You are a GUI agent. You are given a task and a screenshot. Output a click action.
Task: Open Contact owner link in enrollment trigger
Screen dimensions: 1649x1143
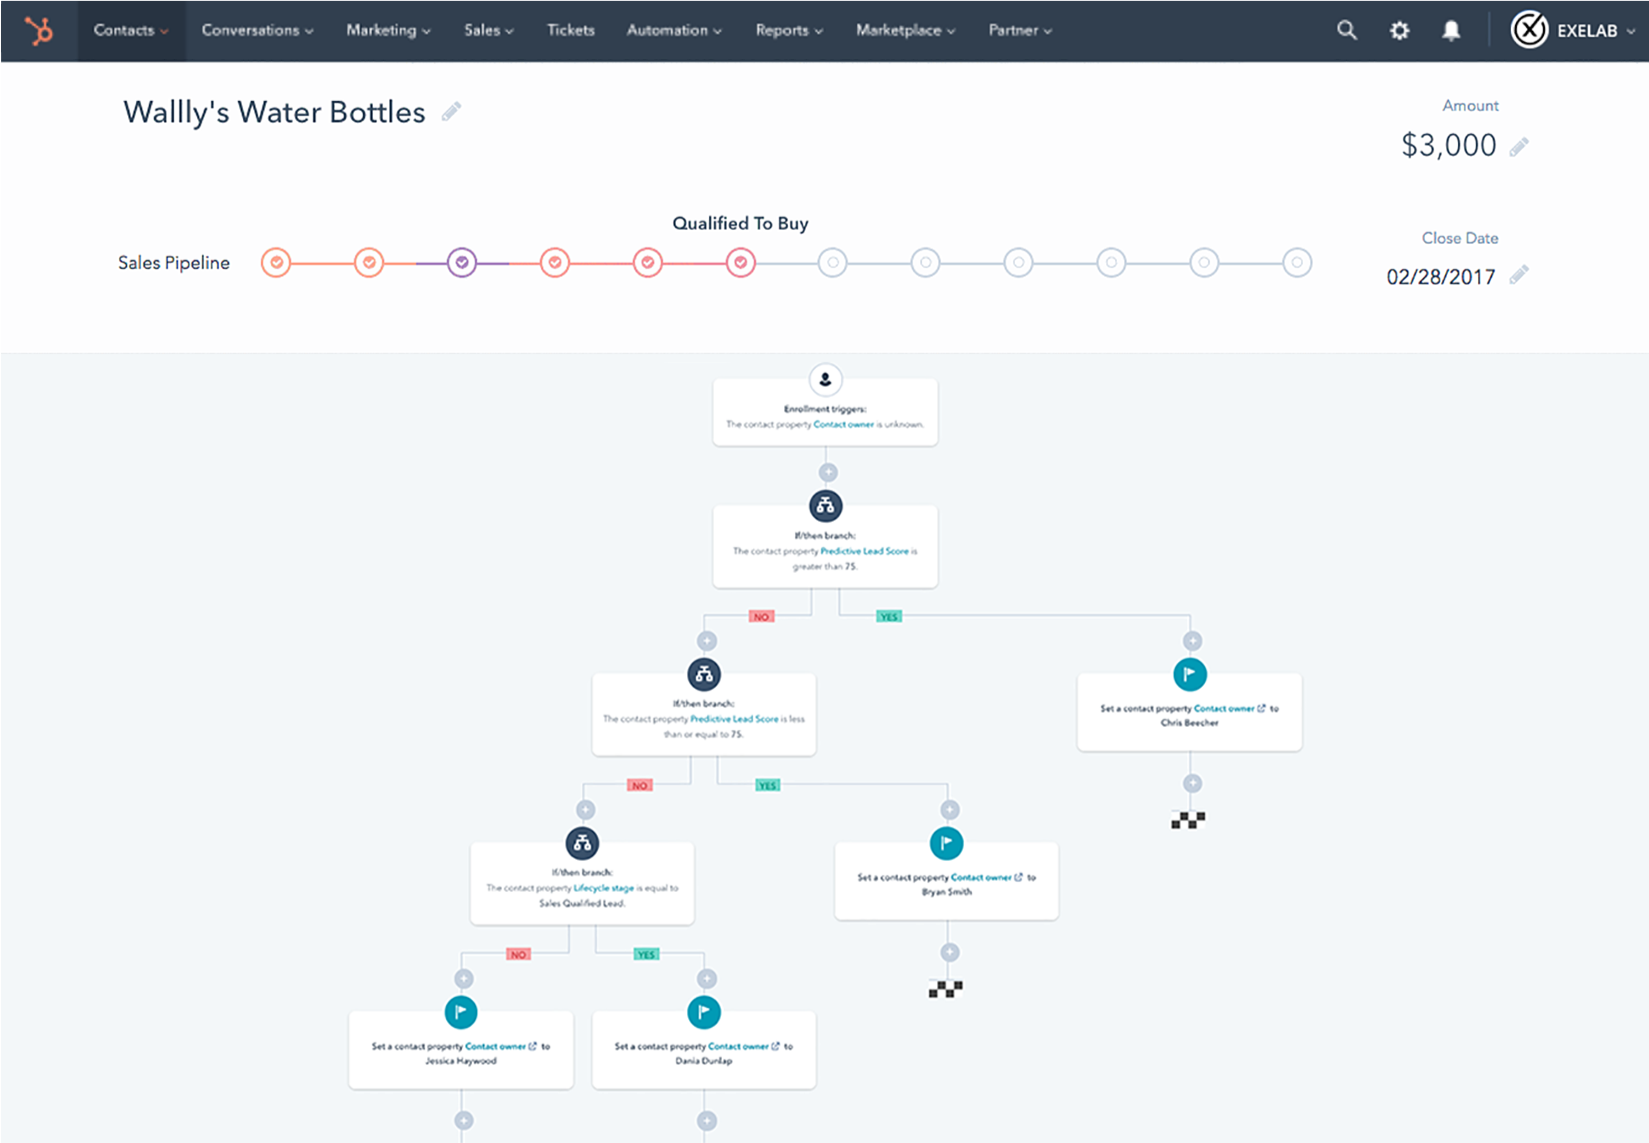(x=843, y=424)
